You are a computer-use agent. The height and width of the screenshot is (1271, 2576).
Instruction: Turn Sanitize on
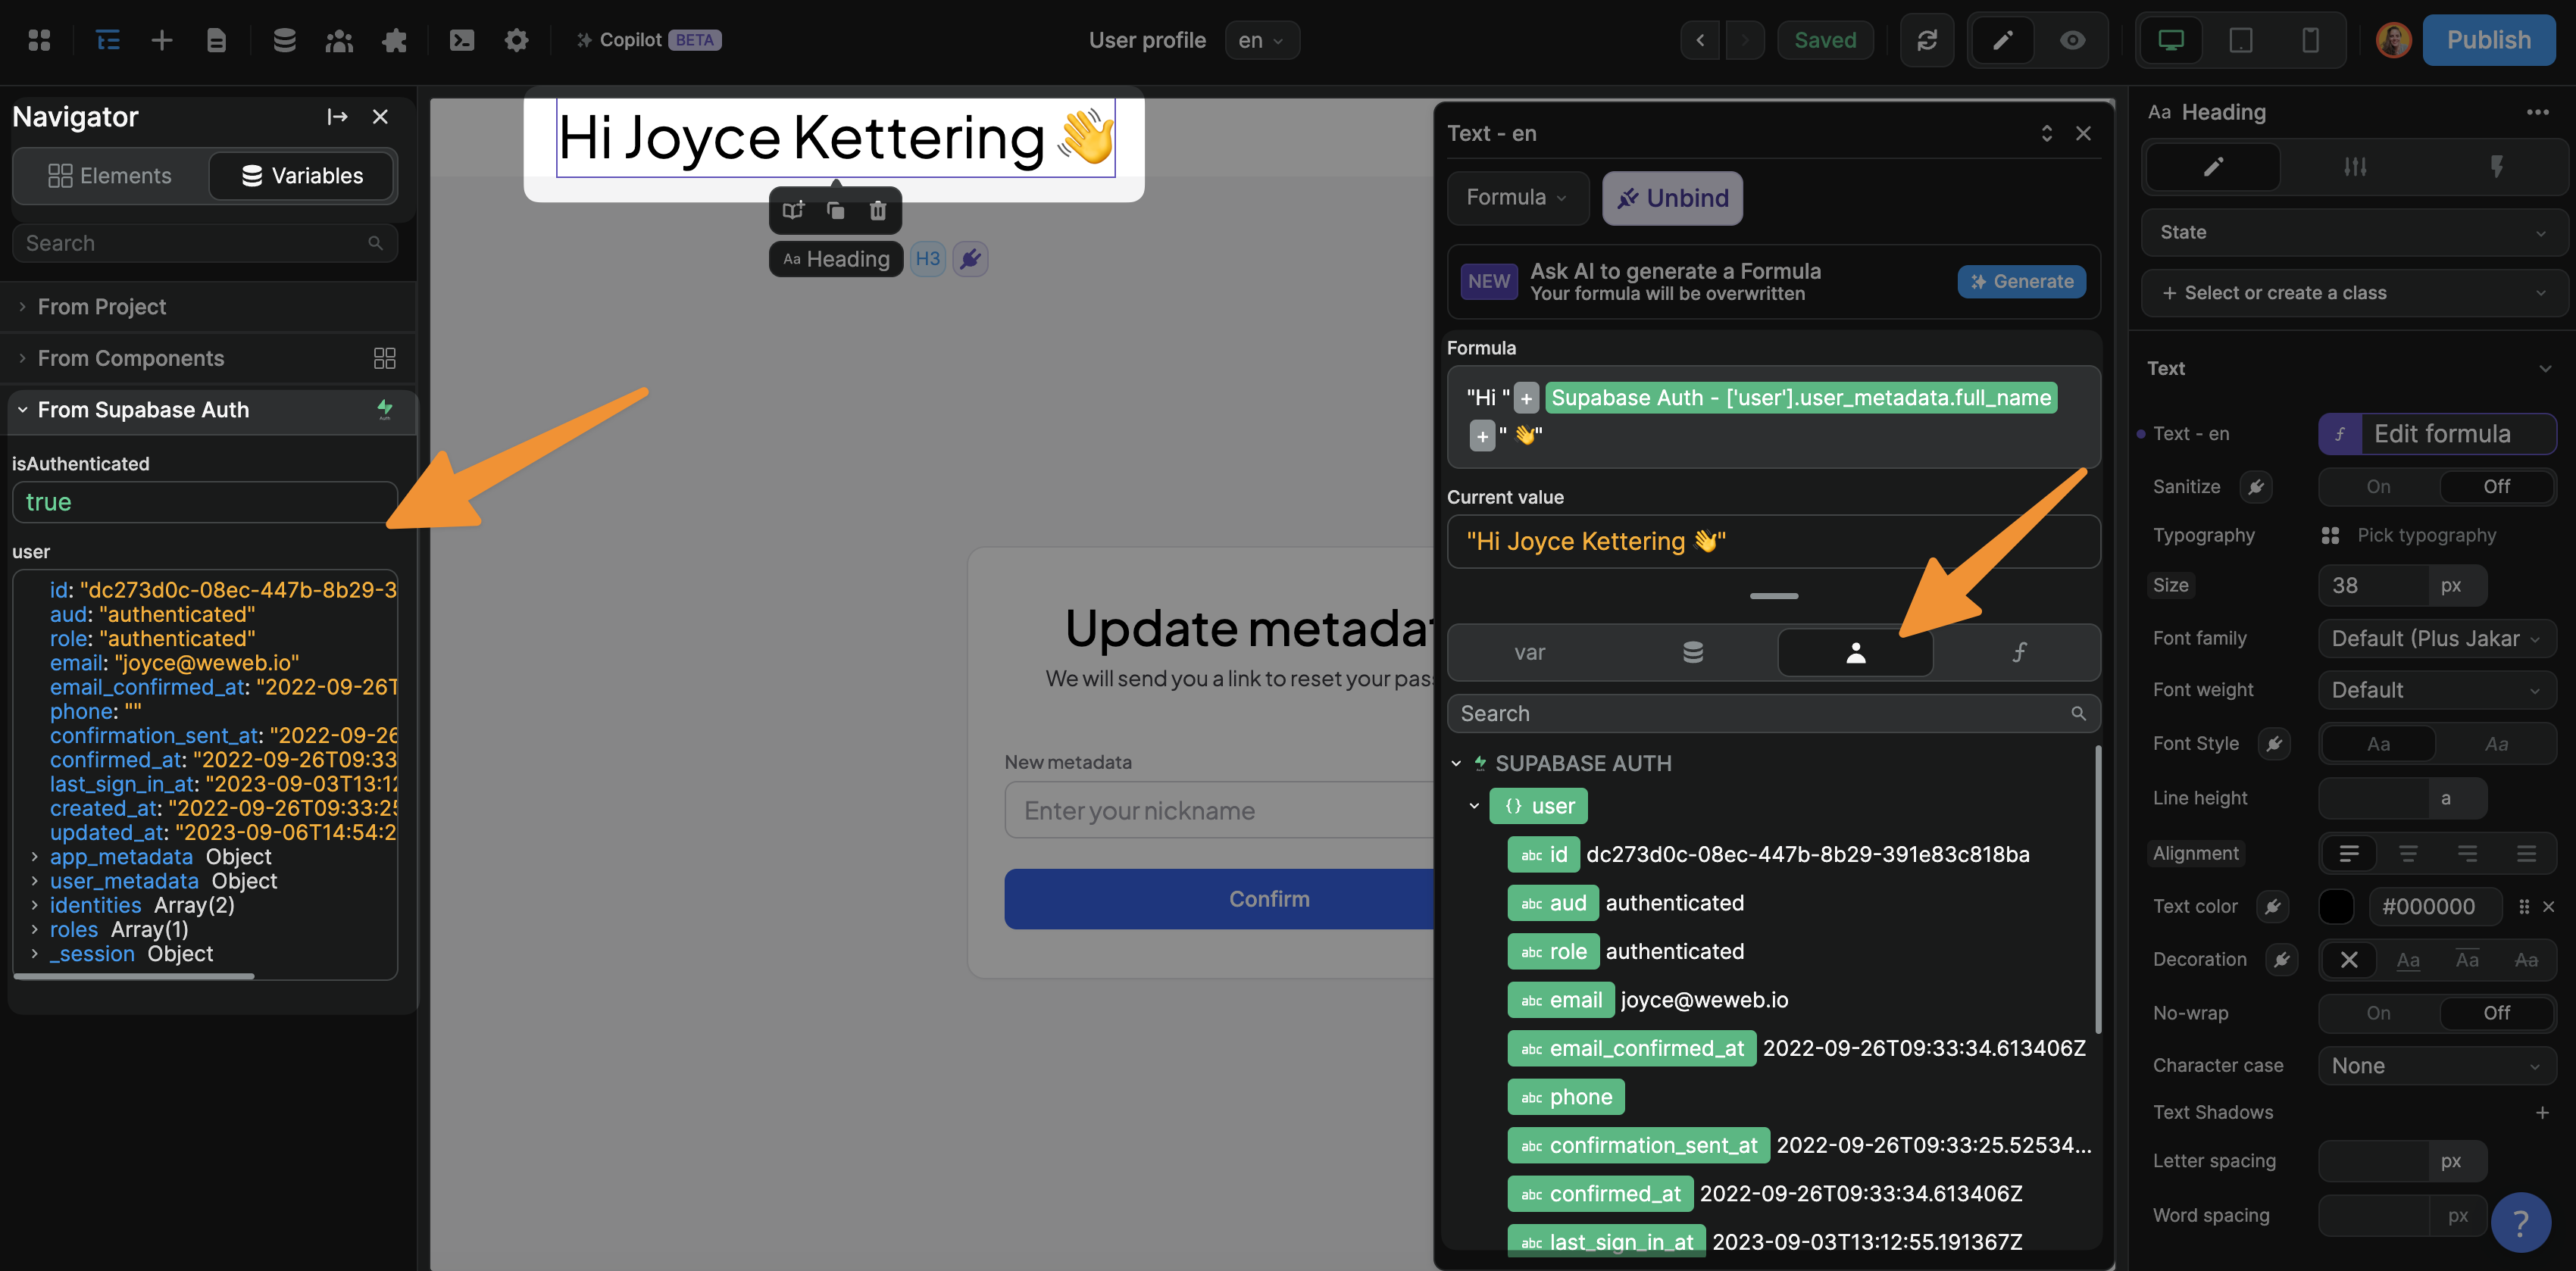pyautogui.click(x=2378, y=487)
